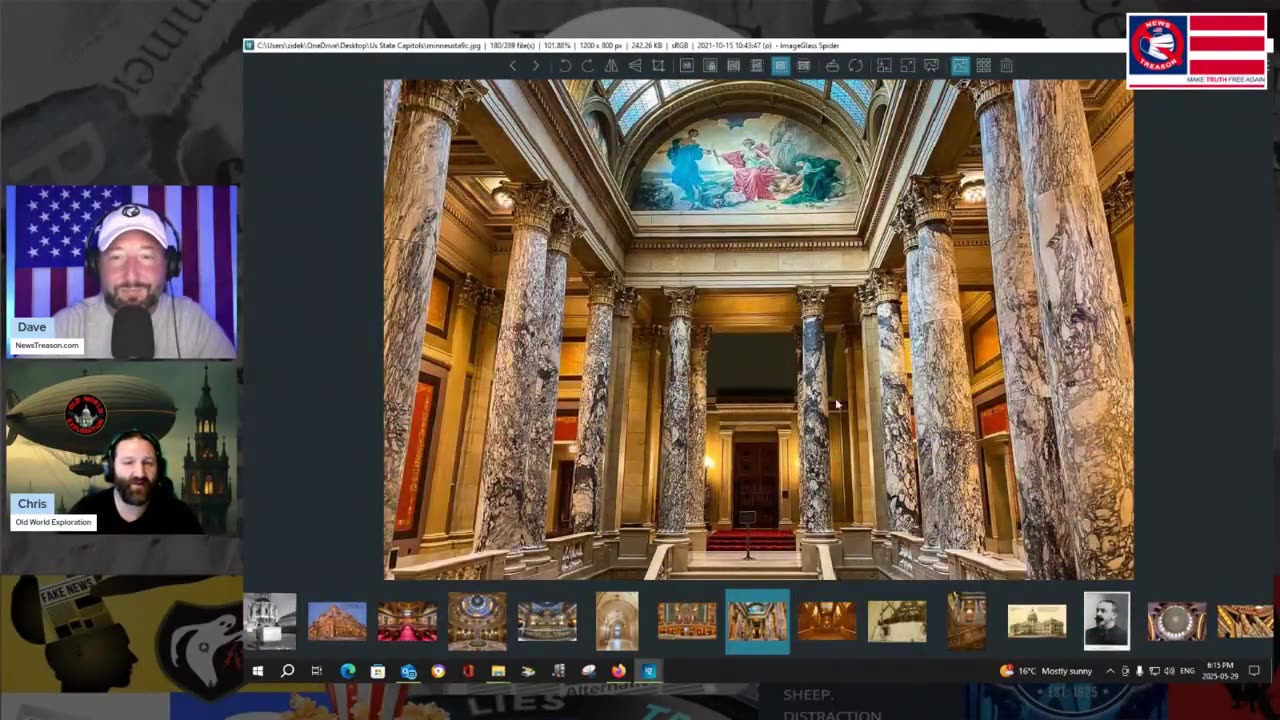The height and width of the screenshot is (720, 1280).
Task: Enable Lock Zoom Ratio mode
Action: (x=710, y=66)
